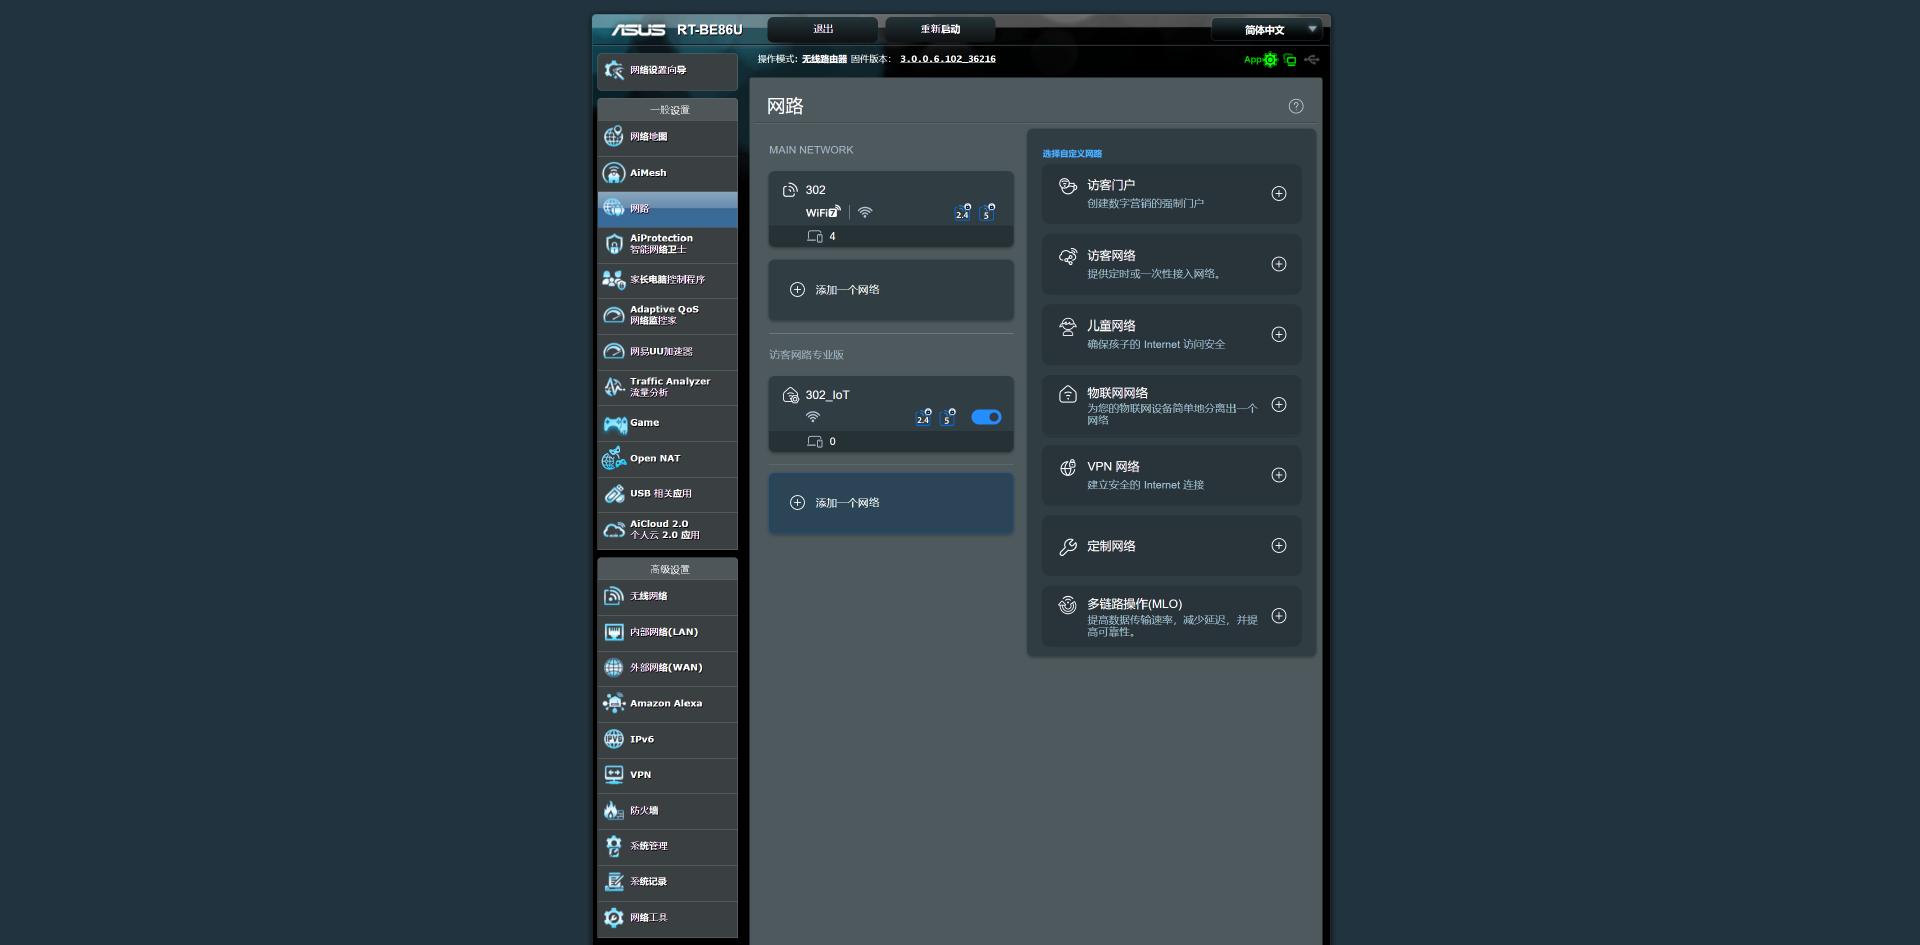The width and height of the screenshot is (1920, 945).
Task: Click the network clients status icon
Action: point(1290,60)
